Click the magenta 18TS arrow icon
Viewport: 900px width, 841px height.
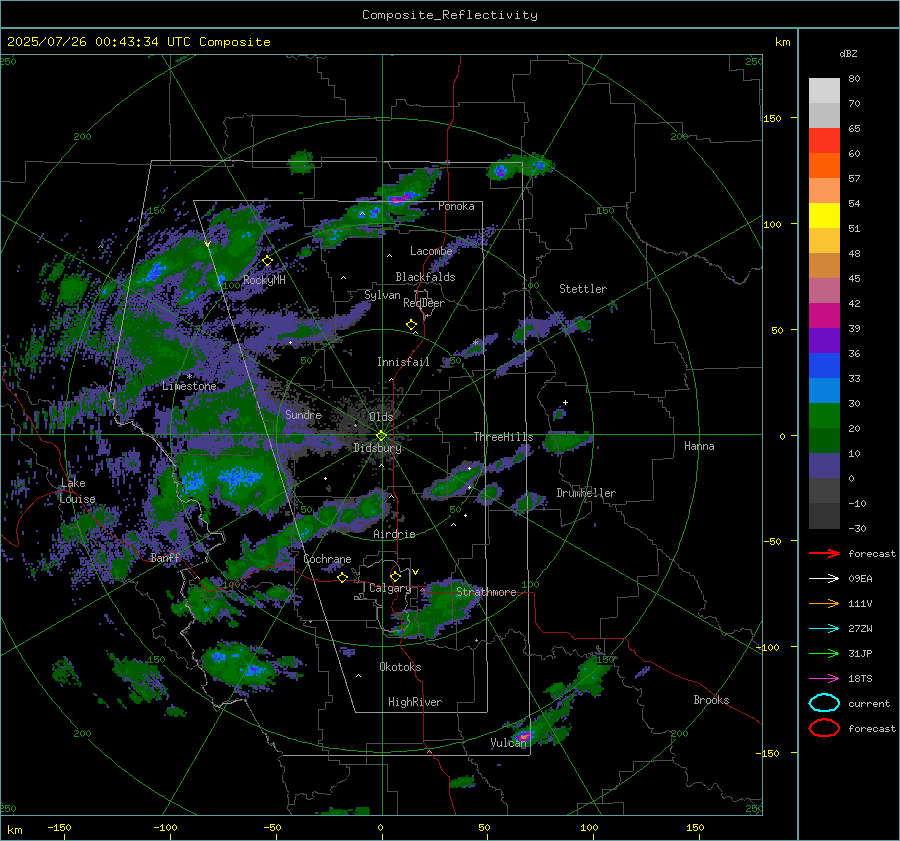[824, 678]
